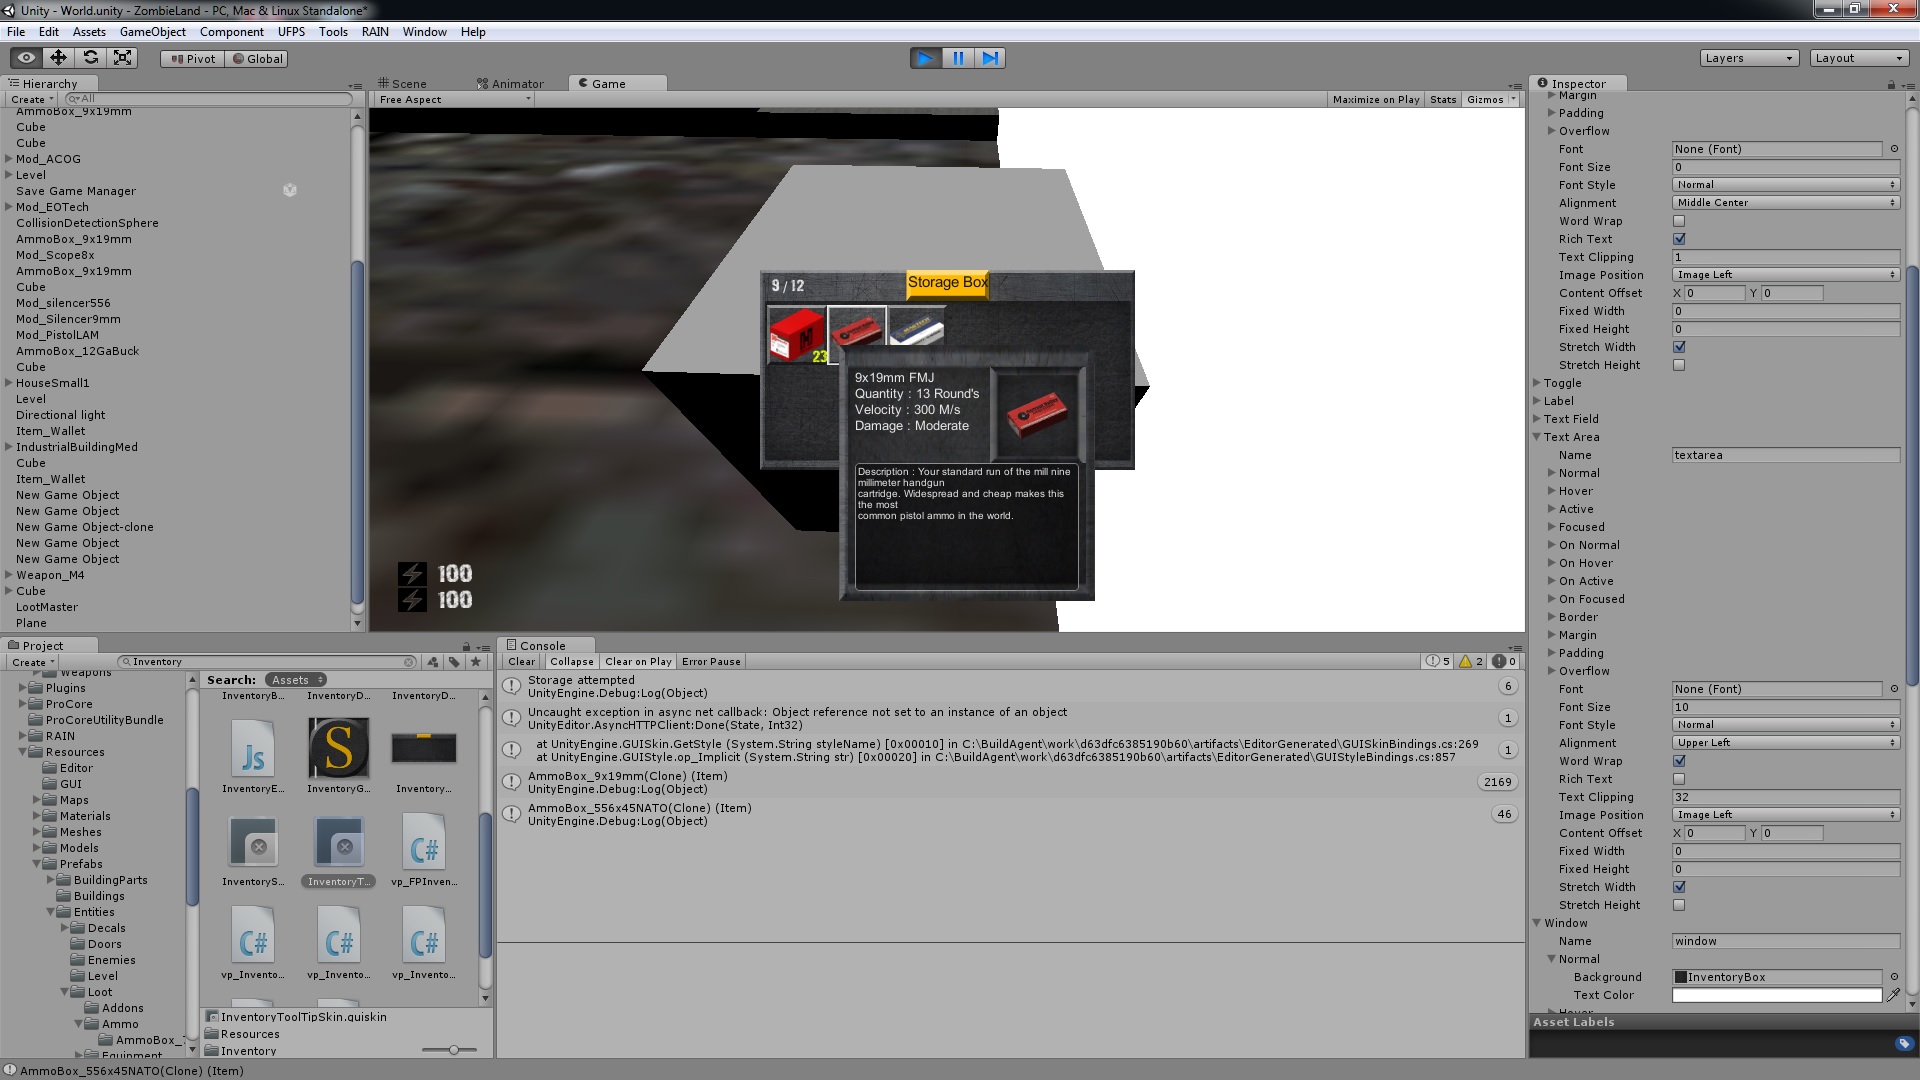Viewport: 1920px width, 1080px height.
Task: Select LootMaster in Hierarchy
Action: pos(47,607)
